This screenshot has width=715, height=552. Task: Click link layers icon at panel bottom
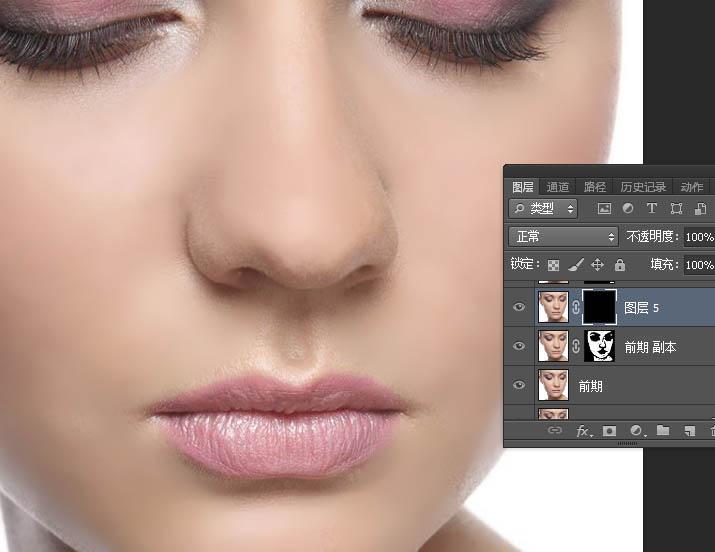click(x=554, y=430)
